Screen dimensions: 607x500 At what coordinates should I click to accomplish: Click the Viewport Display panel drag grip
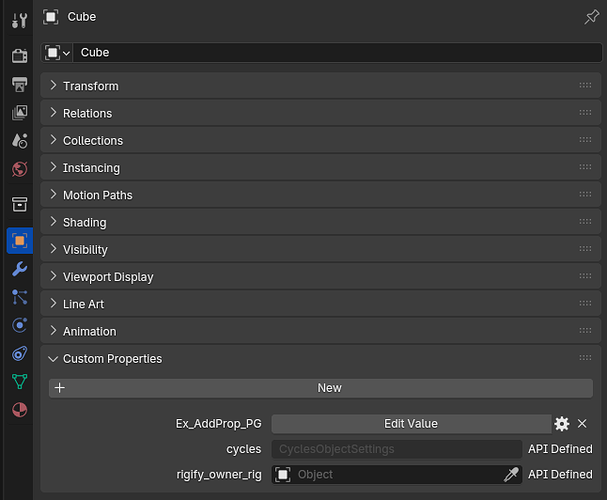pos(585,276)
